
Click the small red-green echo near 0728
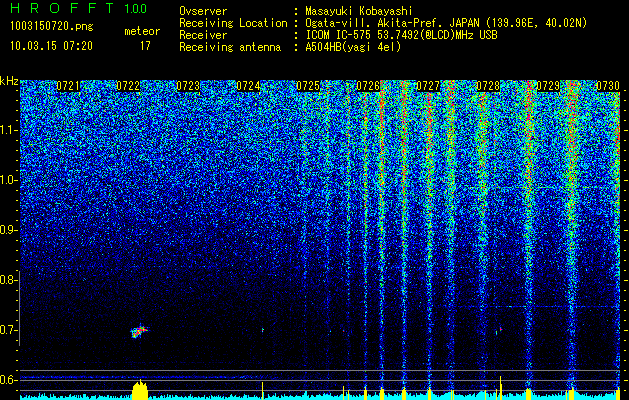pyautogui.click(x=498, y=331)
